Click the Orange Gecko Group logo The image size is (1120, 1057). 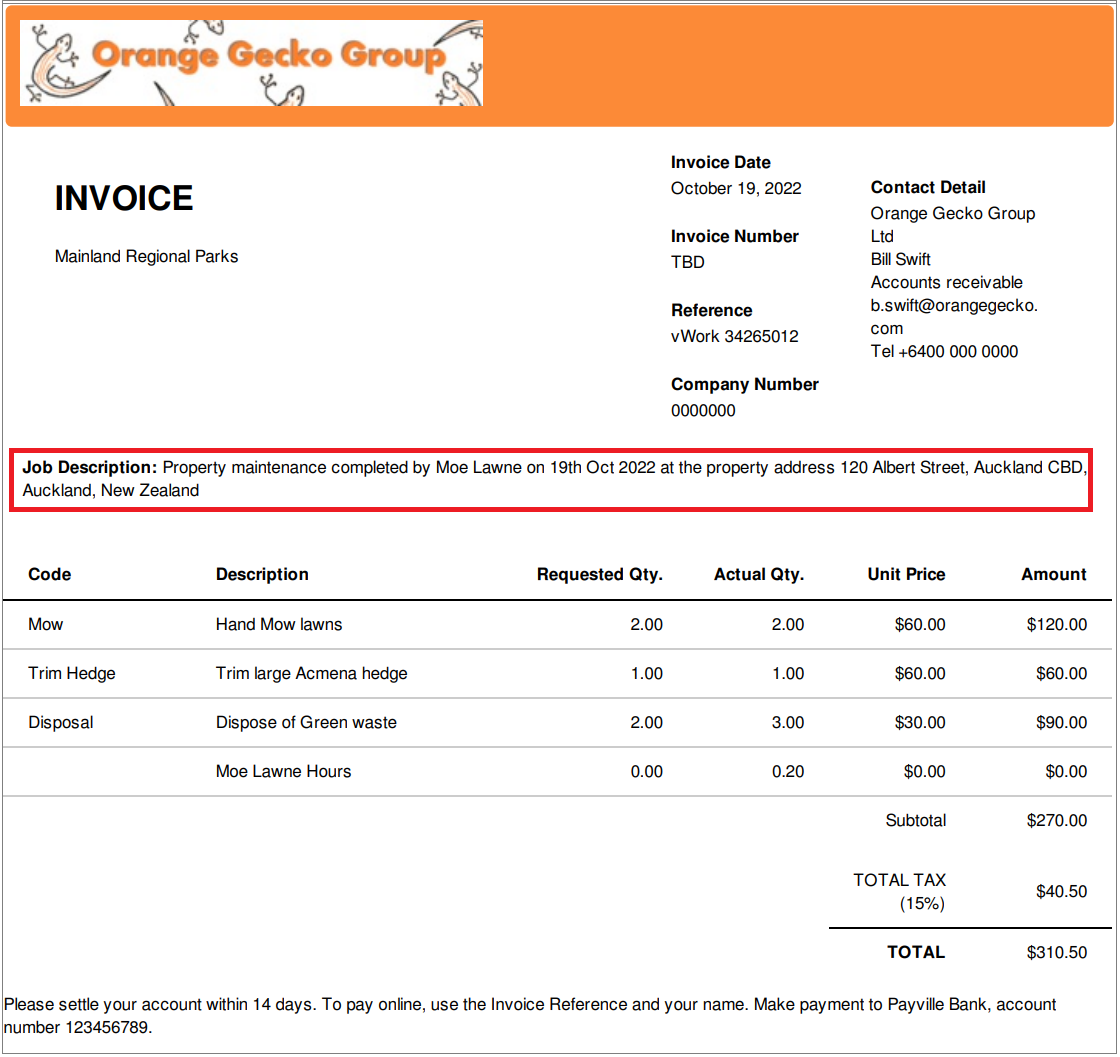point(250,62)
